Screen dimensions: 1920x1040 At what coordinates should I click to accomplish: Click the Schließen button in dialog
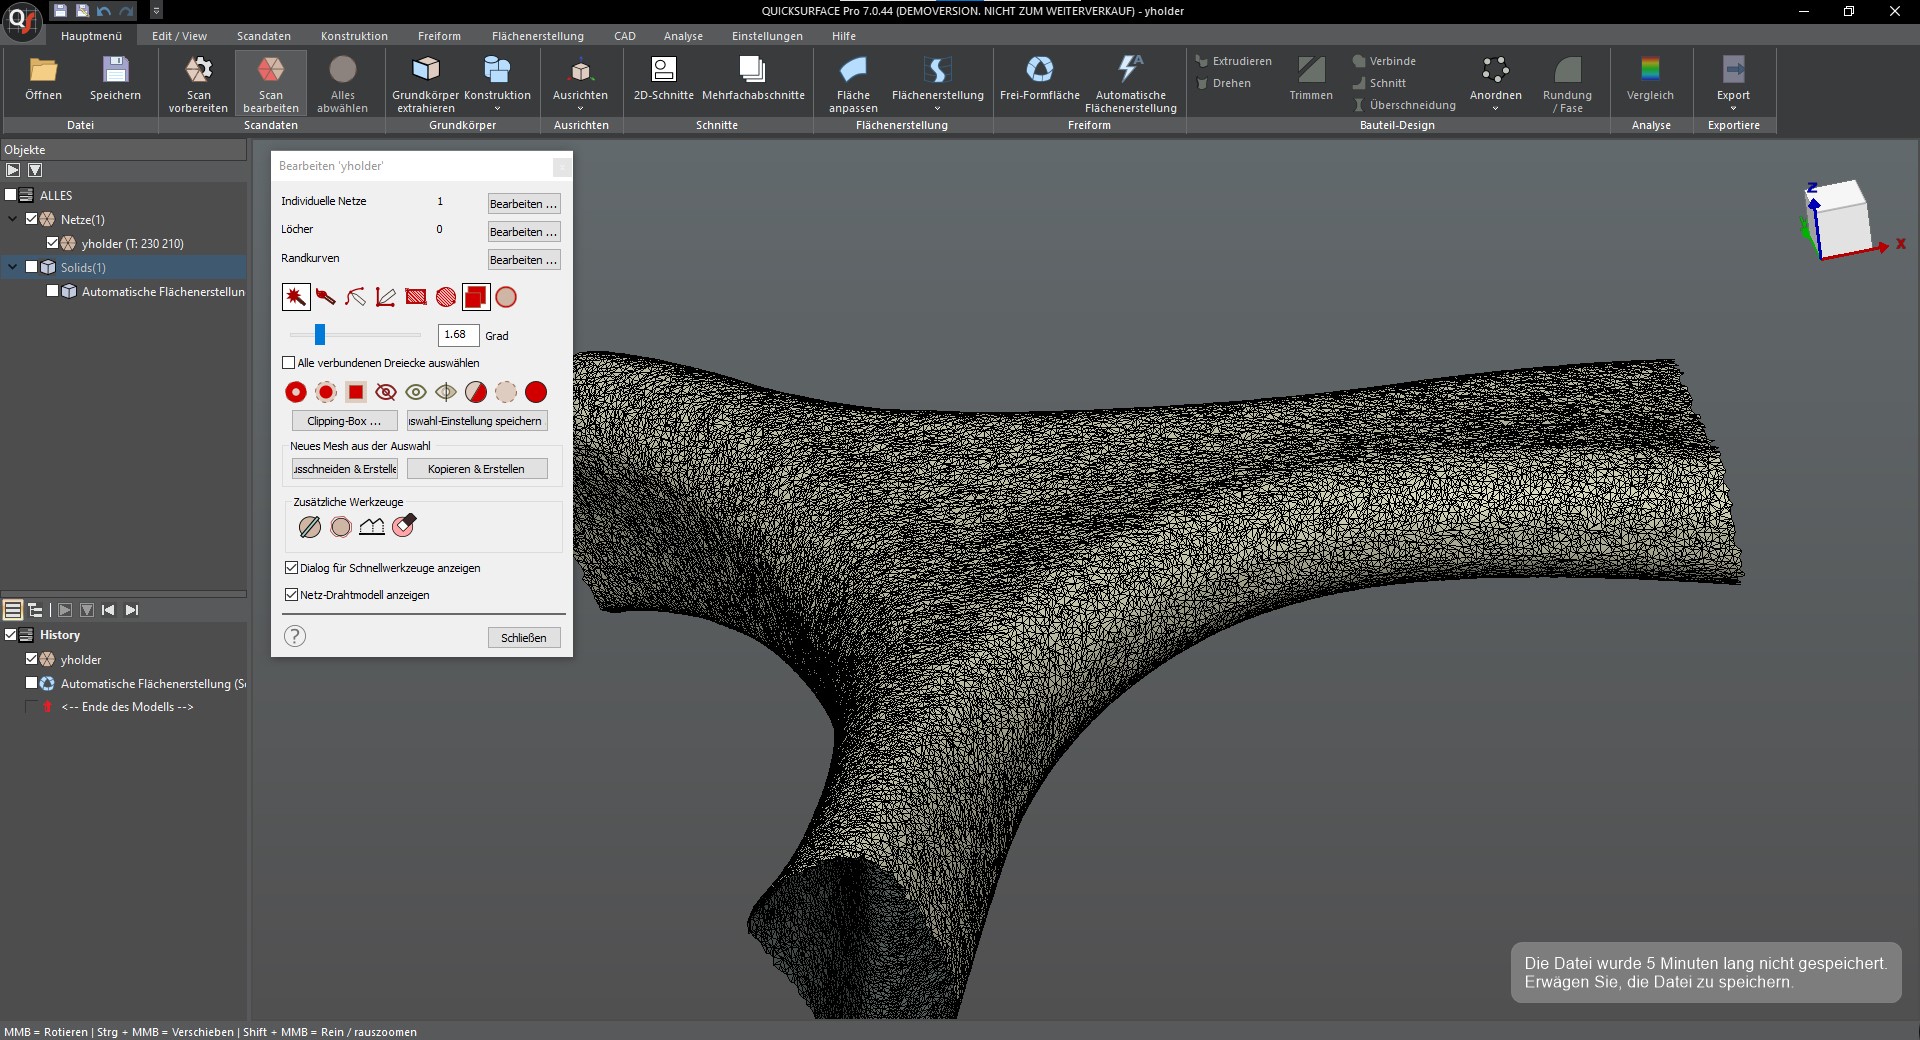[523, 638]
